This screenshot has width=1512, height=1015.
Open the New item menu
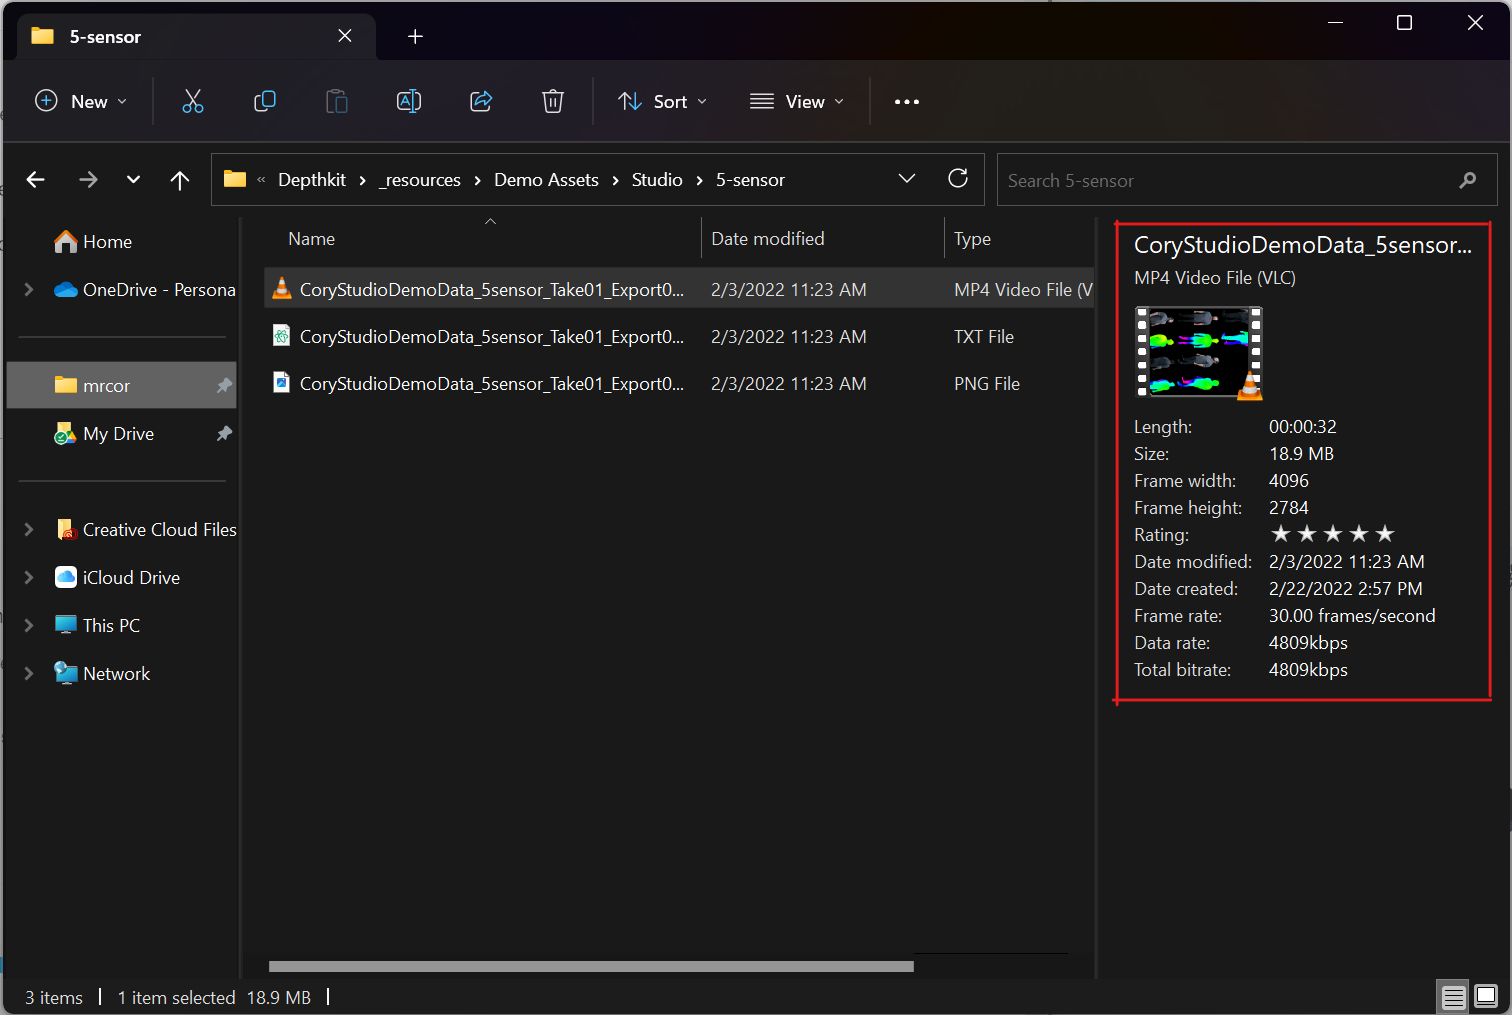(82, 102)
